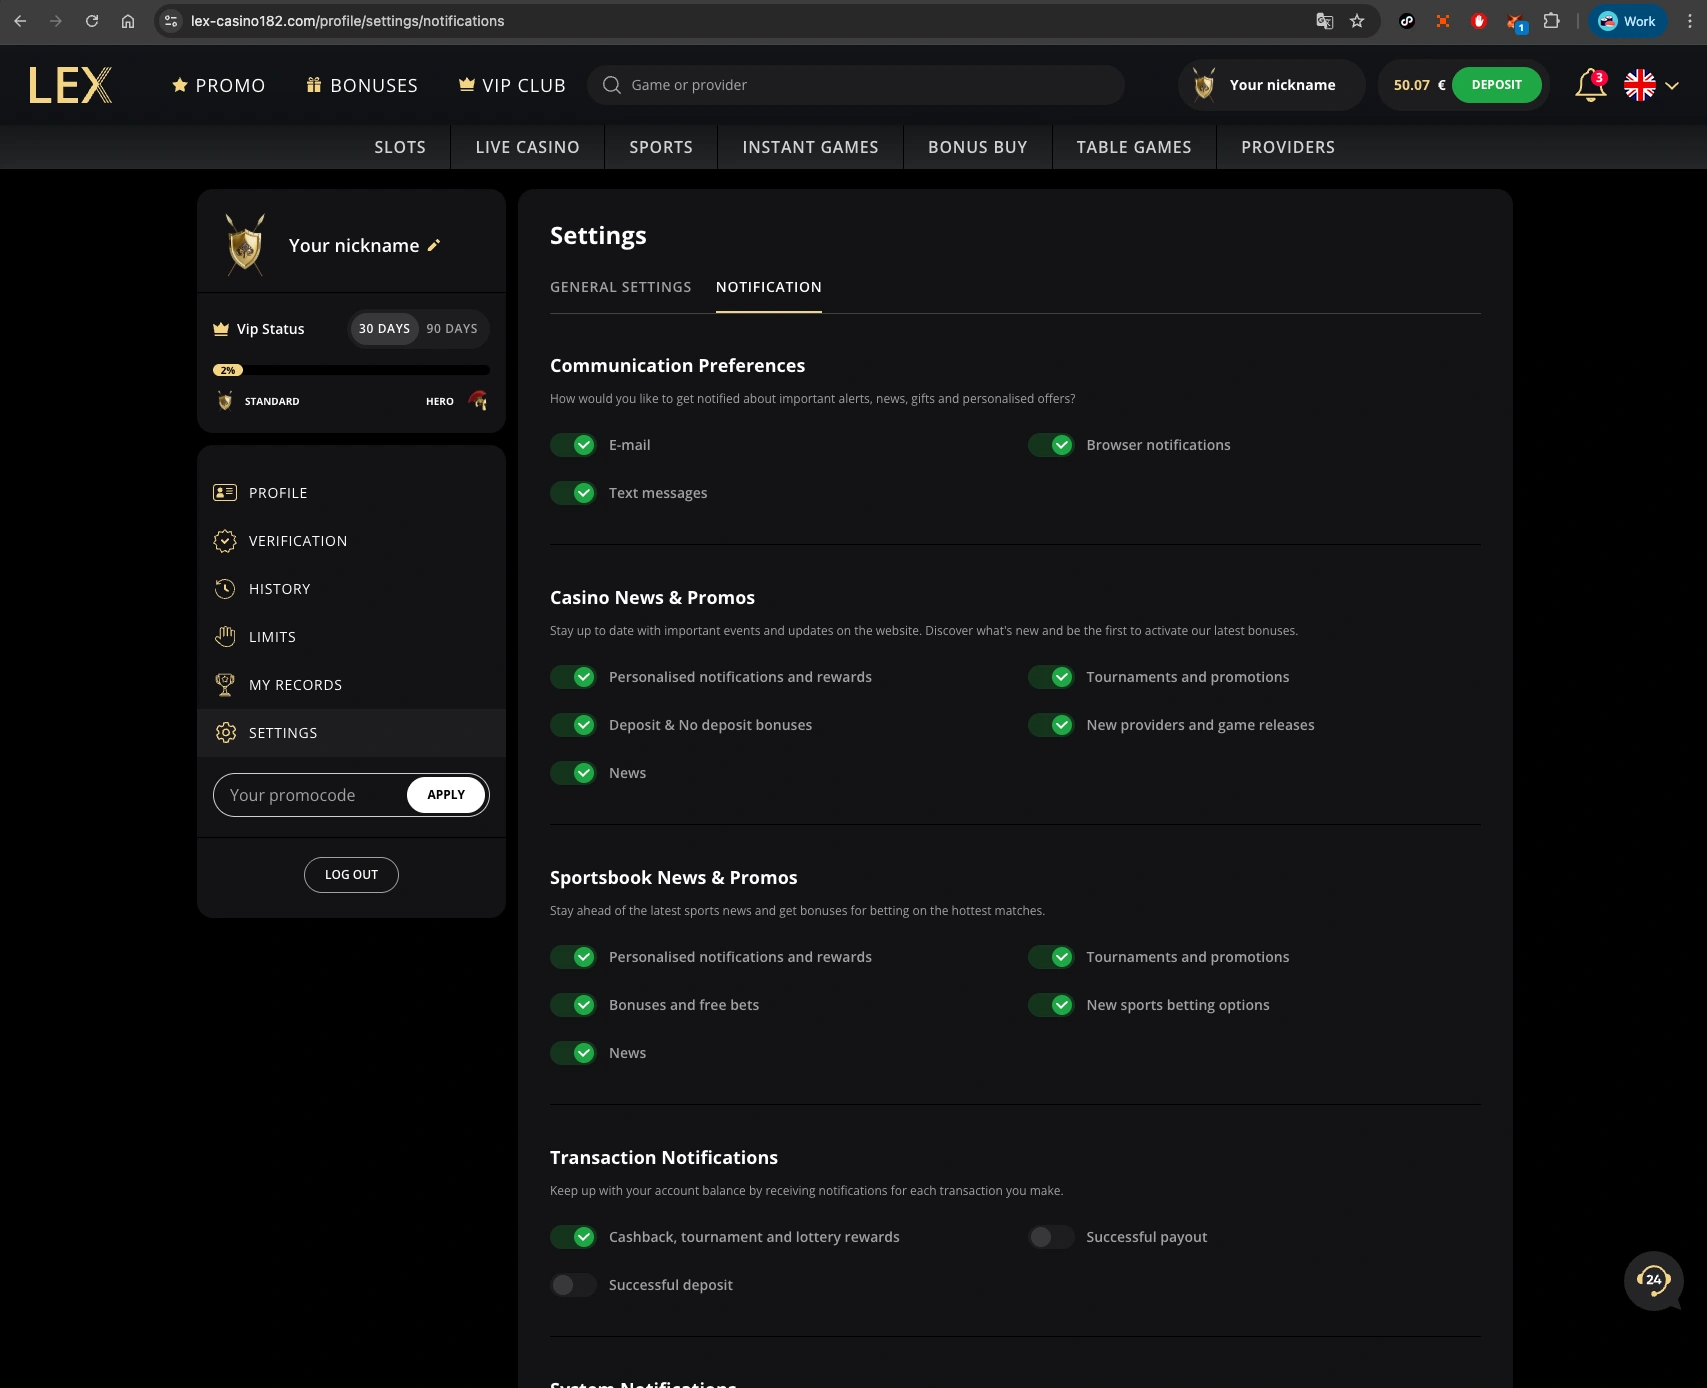
Task: Click the Vip Status crown icon
Action: point(221,329)
